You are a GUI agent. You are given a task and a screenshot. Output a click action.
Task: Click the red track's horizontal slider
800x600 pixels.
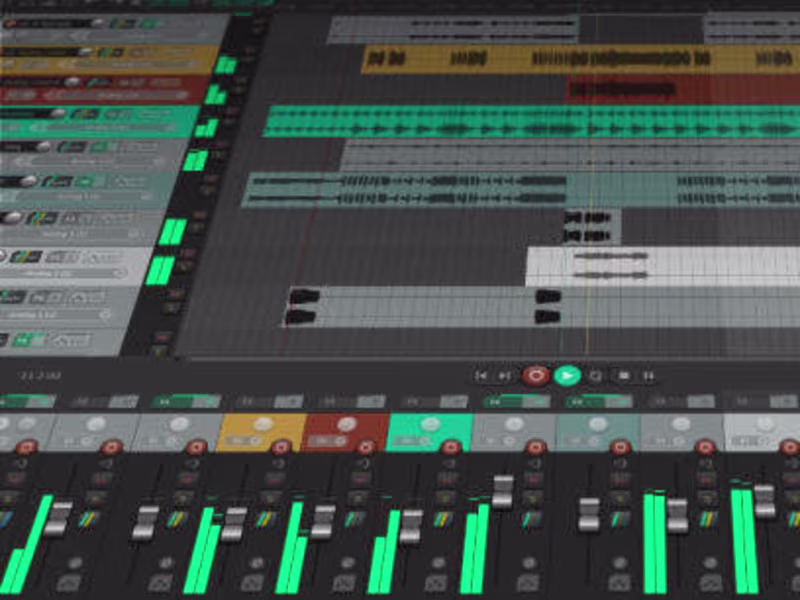coord(117,95)
